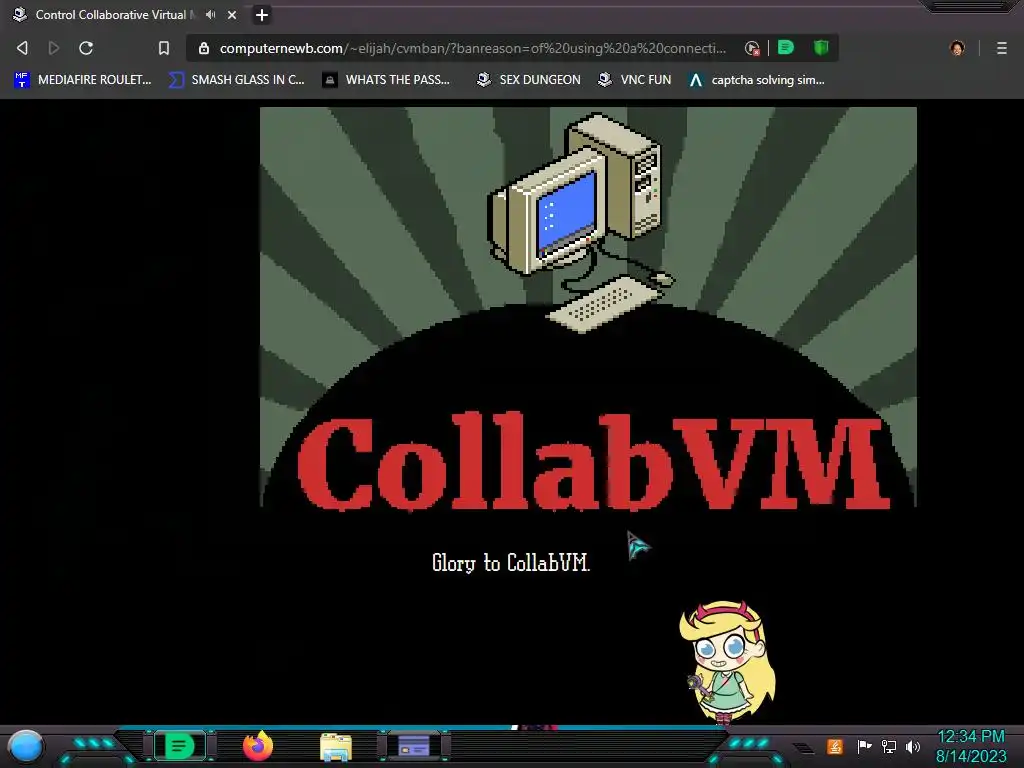Show hidden tray icons
Image resolution: width=1024 pixels, height=768 pixels.
pos(804,748)
